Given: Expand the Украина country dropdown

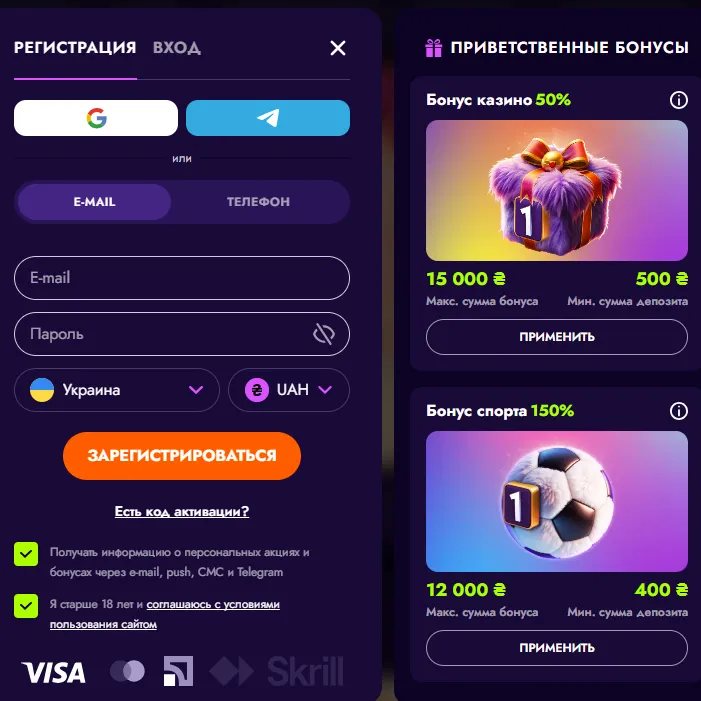Looking at the screenshot, I should (x=117, y=390).
